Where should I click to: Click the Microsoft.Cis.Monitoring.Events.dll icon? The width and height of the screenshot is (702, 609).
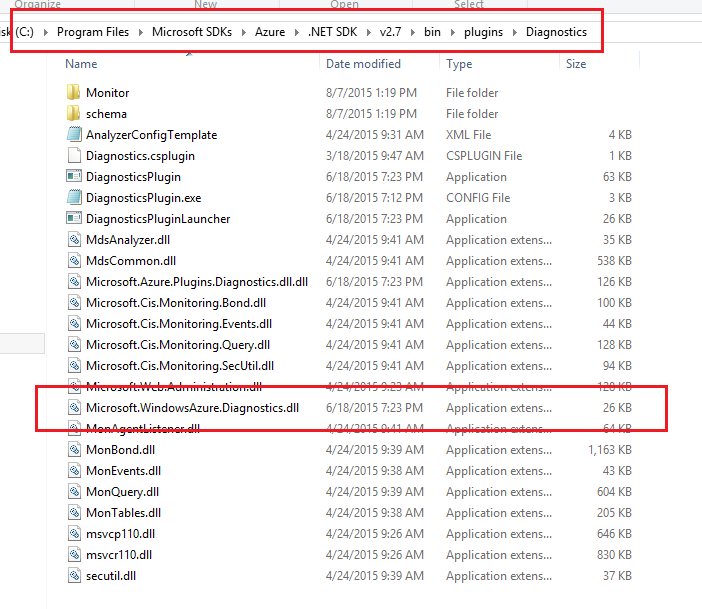click(x=74, y=324)
